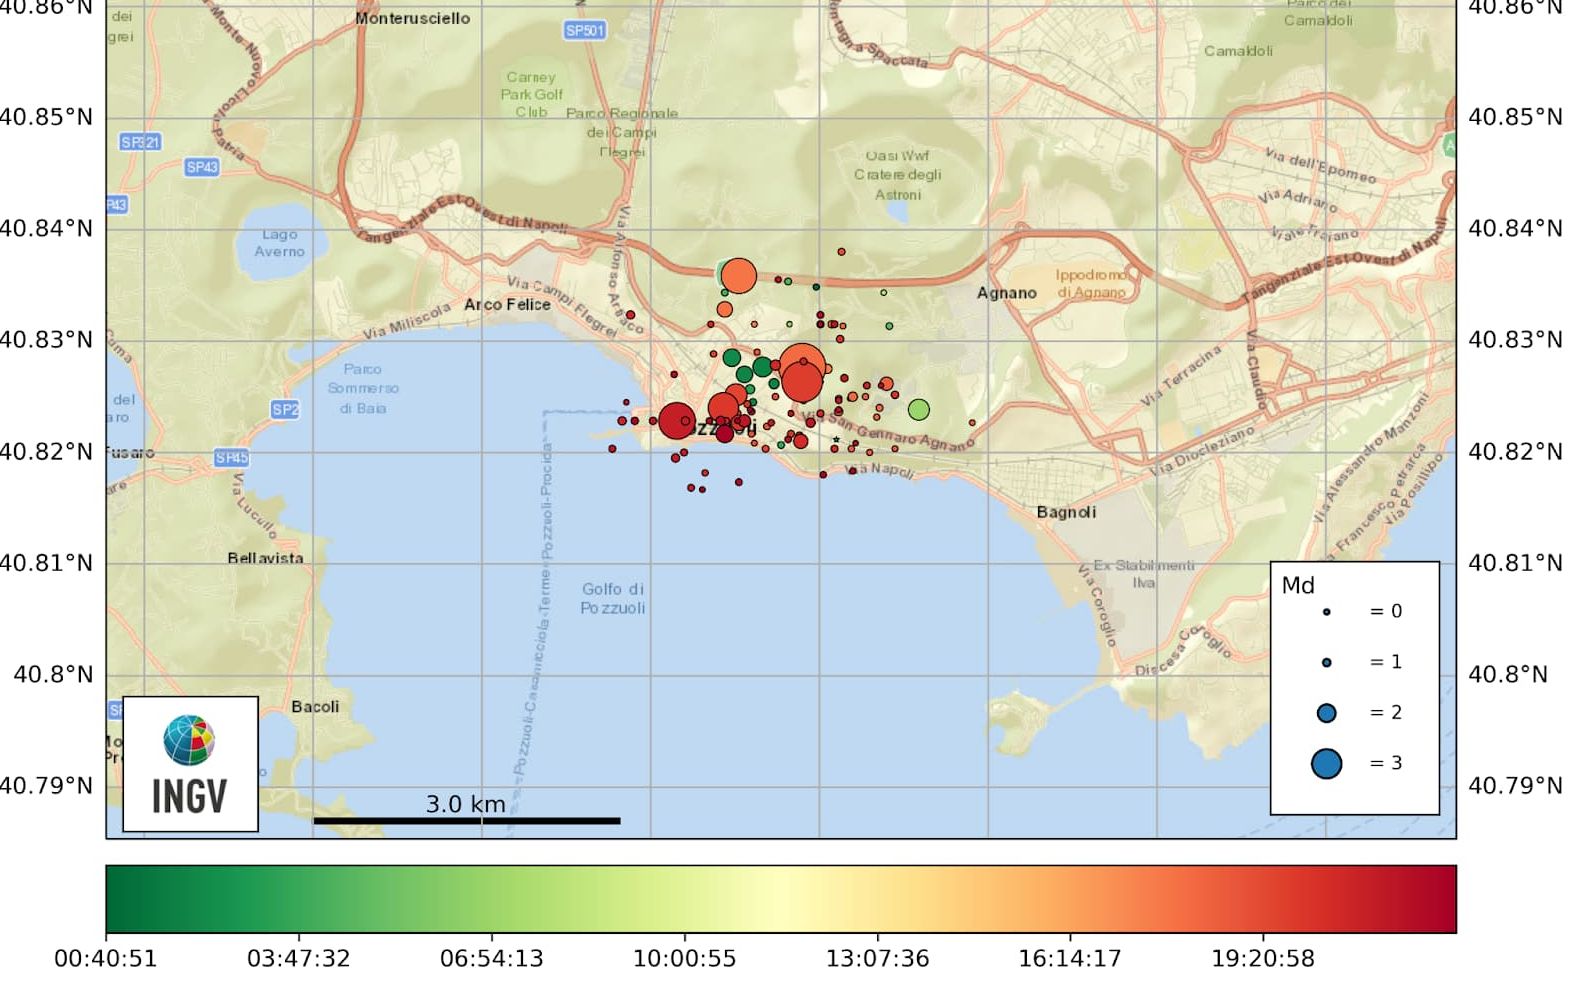1575x985 pixels.
Task: Click the large dark red circle at Pozzuoli coast
Action: click(x=677, y=421)
